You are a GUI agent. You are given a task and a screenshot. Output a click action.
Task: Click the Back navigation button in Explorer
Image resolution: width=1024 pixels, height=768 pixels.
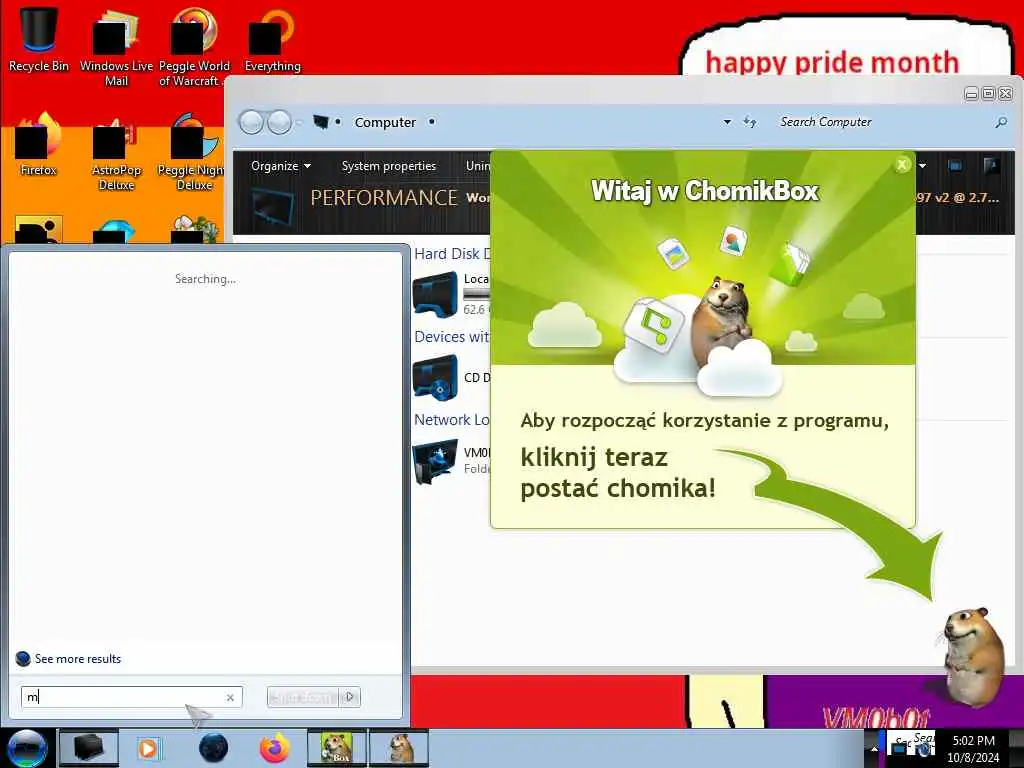click(x=251, y=122)
